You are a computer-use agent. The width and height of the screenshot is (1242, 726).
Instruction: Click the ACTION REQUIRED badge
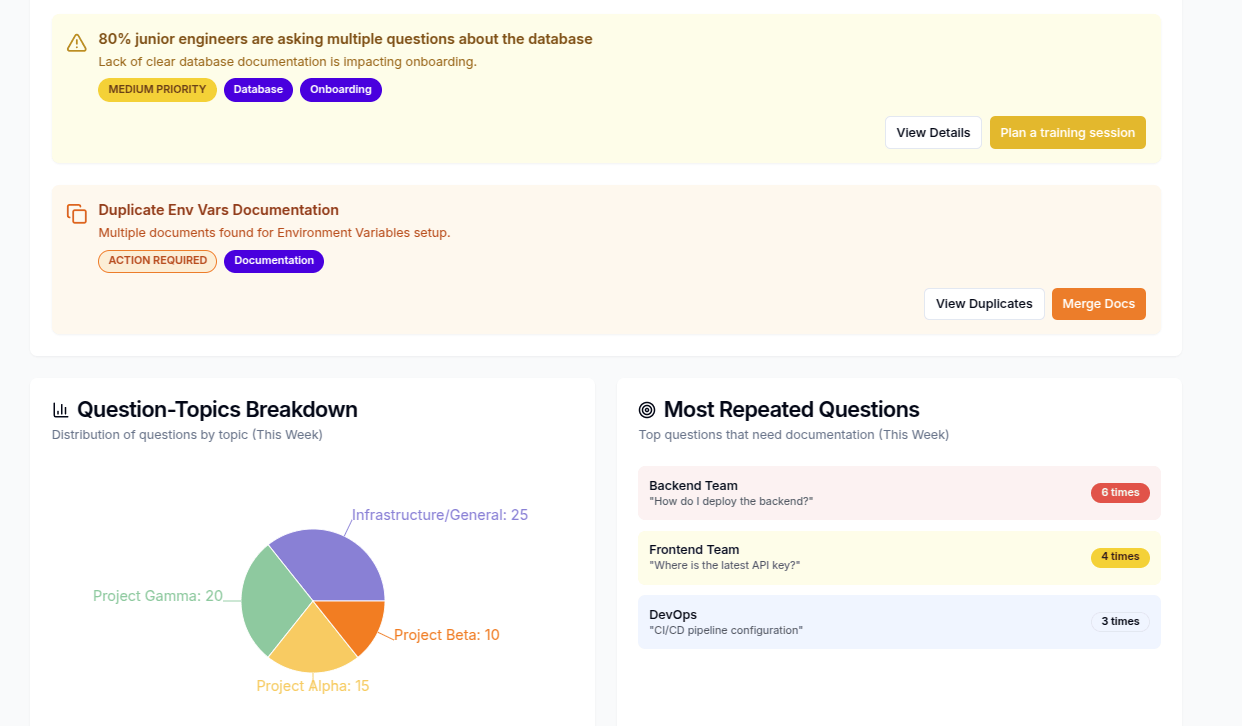pos(157,261)
